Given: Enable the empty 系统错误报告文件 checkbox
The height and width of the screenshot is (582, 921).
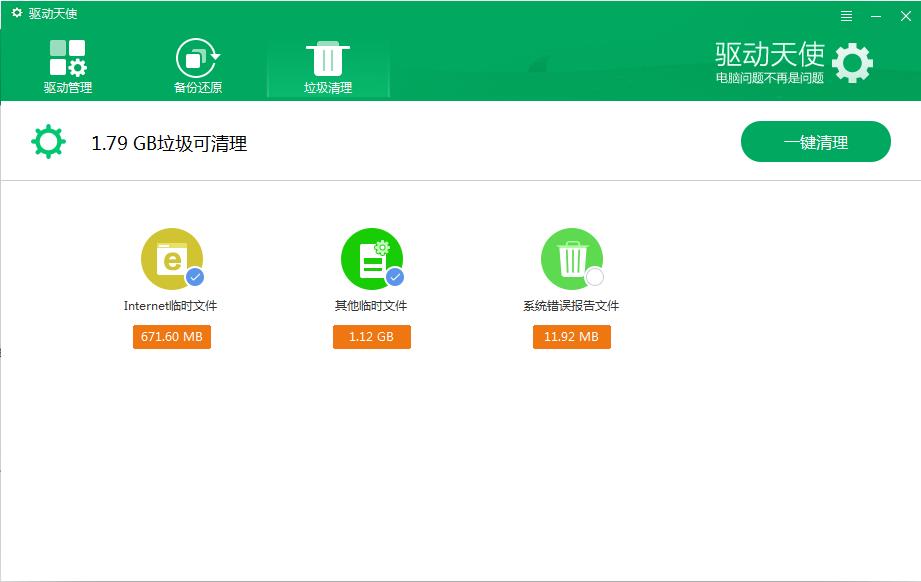Looking at the screenshot, I should (595, 277).
